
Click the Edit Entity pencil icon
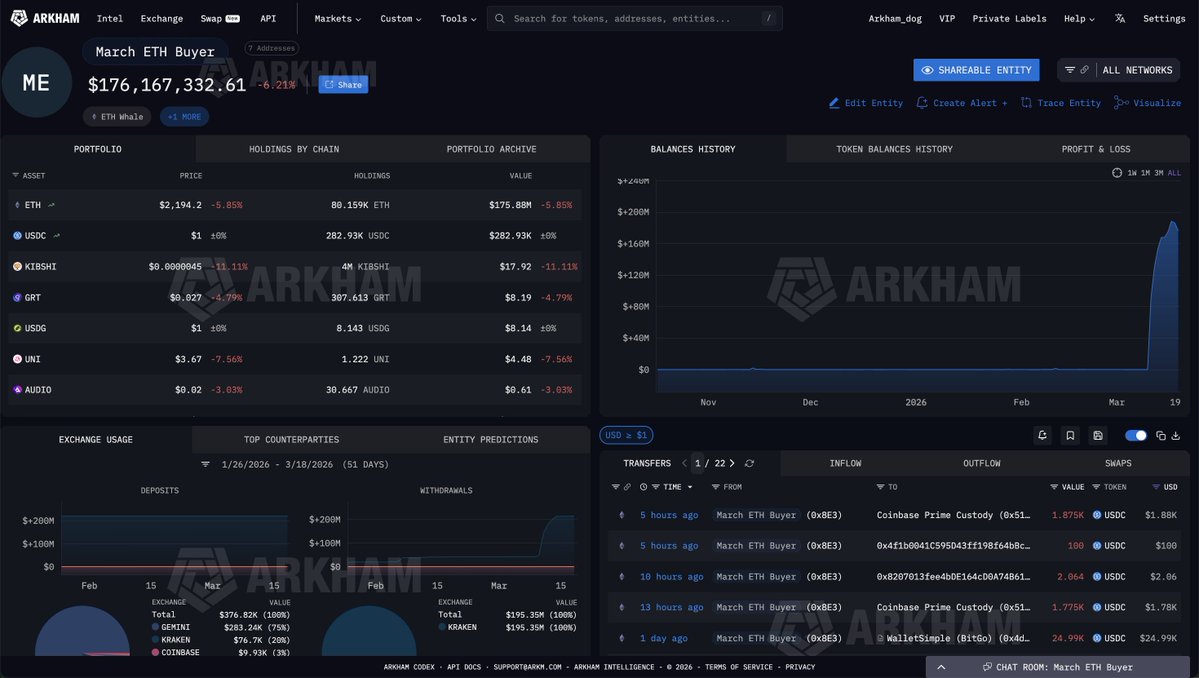[x=833, y=102]
